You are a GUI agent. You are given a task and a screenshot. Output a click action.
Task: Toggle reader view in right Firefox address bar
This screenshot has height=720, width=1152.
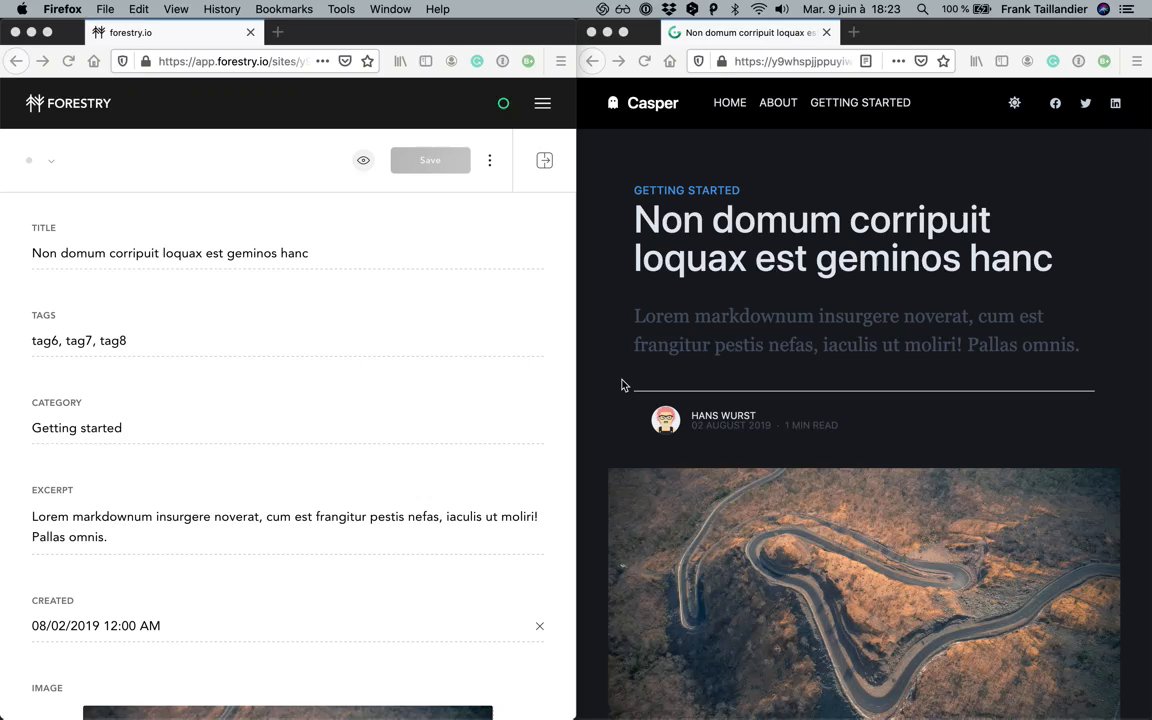click(866, 61)
